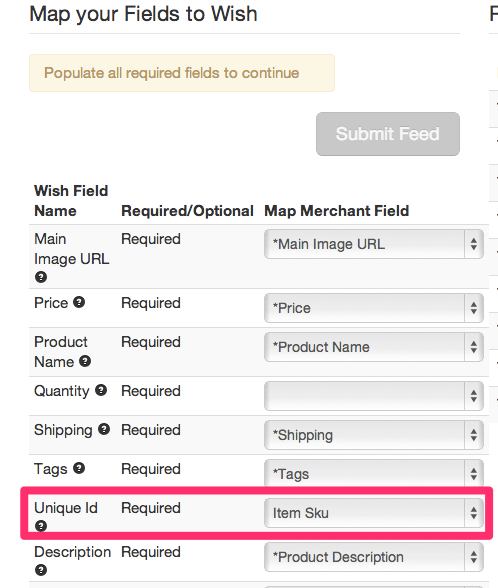This screenshot has height=588, width=498.
Task: Click the 'Populate all required fields' alert
Action: (x=182, y=73)
